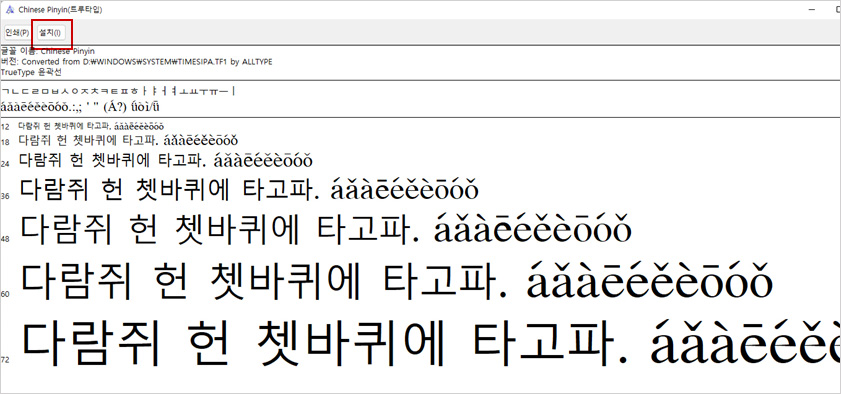Click the size 18 sample sentence

(x=128, y=140)
